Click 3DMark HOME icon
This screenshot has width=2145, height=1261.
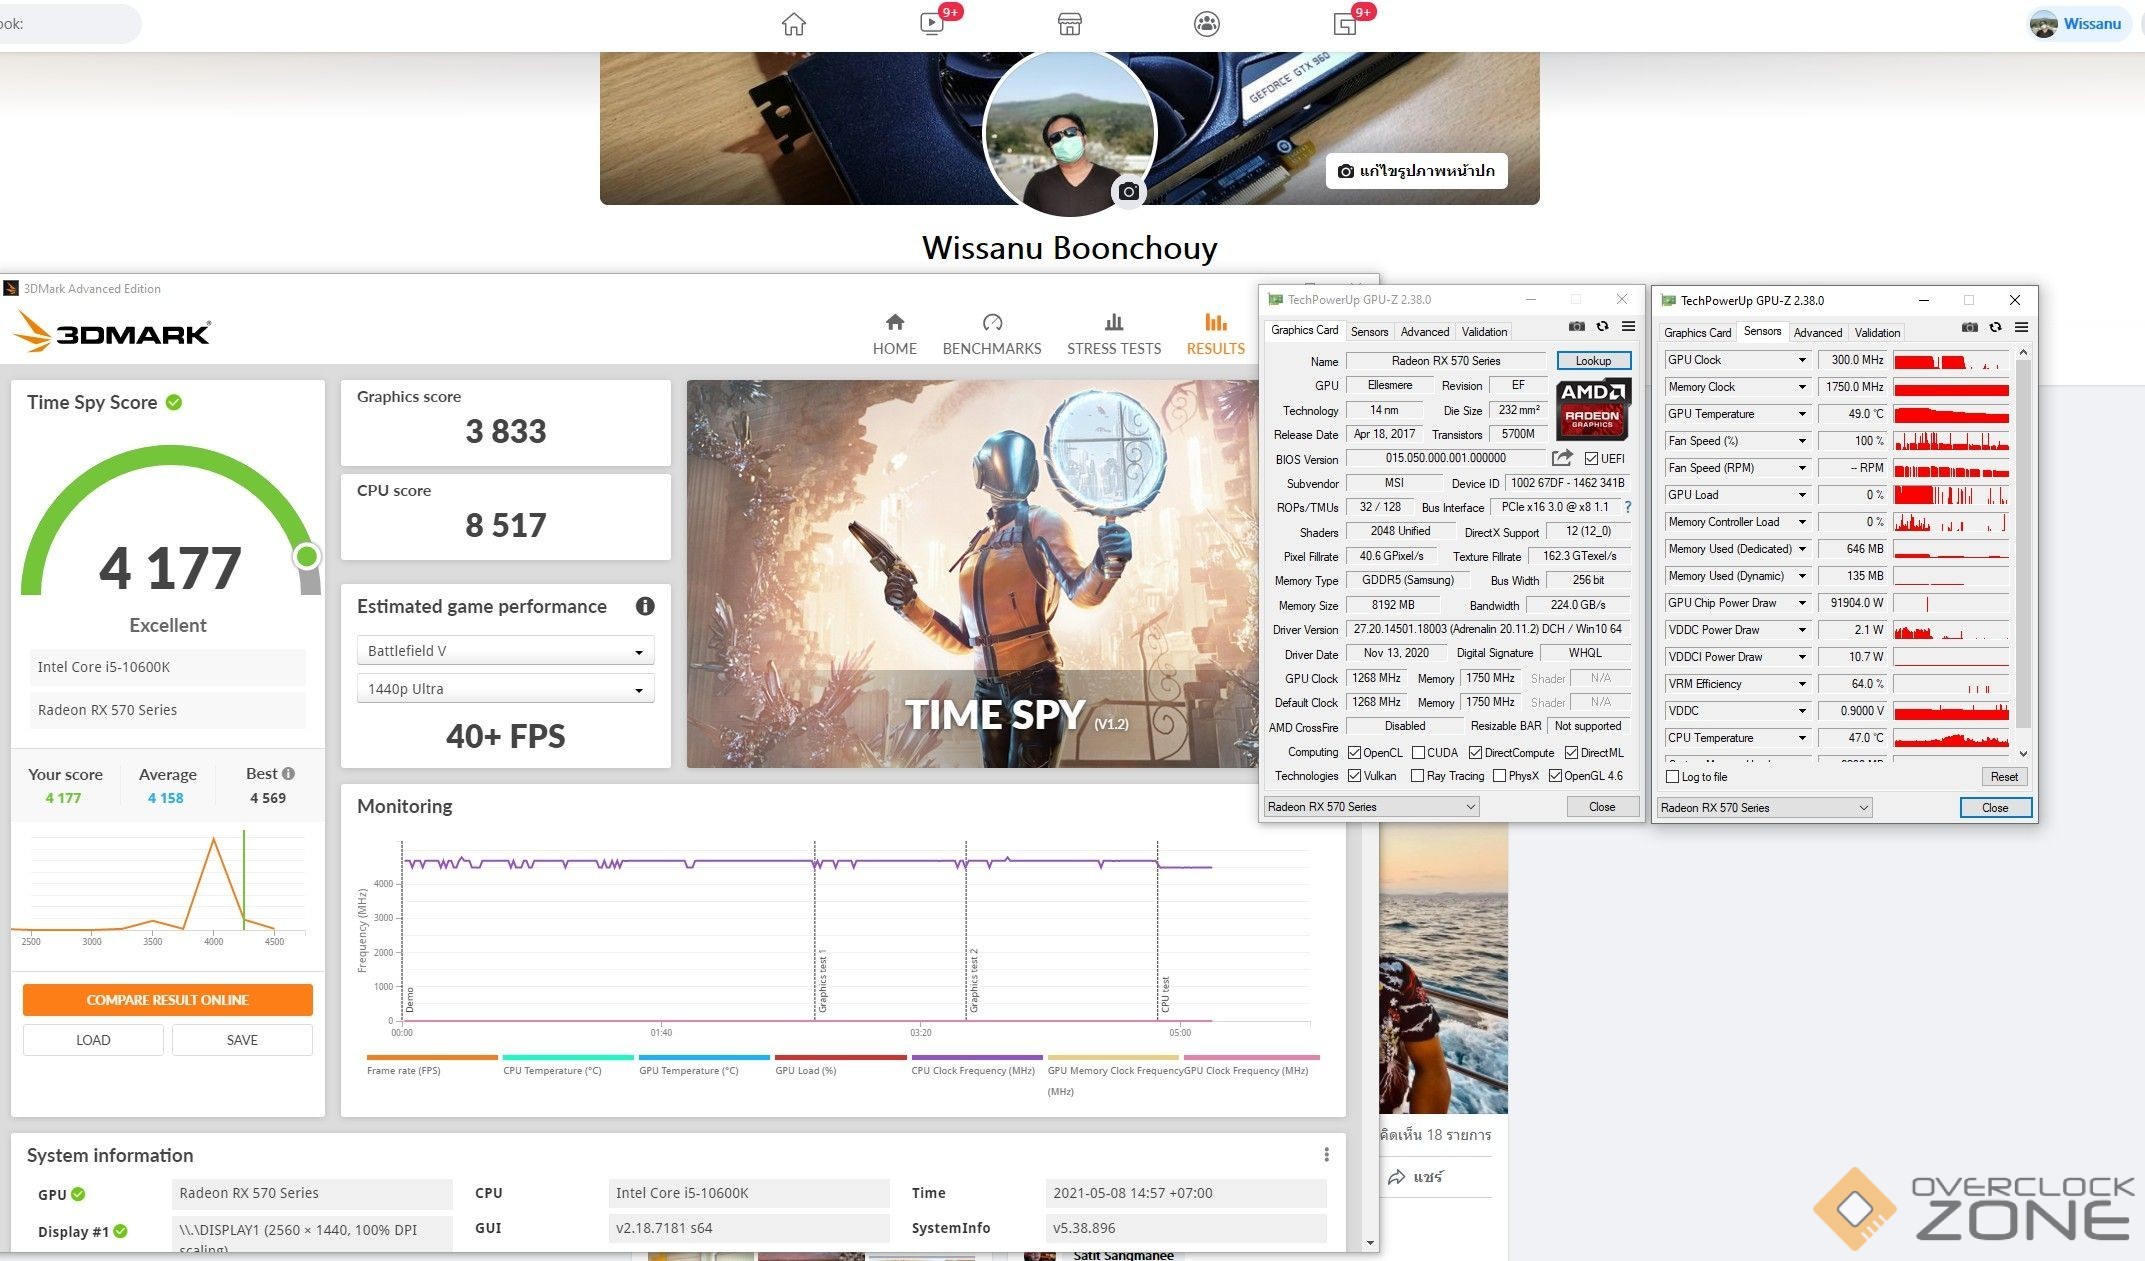coord(894,323)
